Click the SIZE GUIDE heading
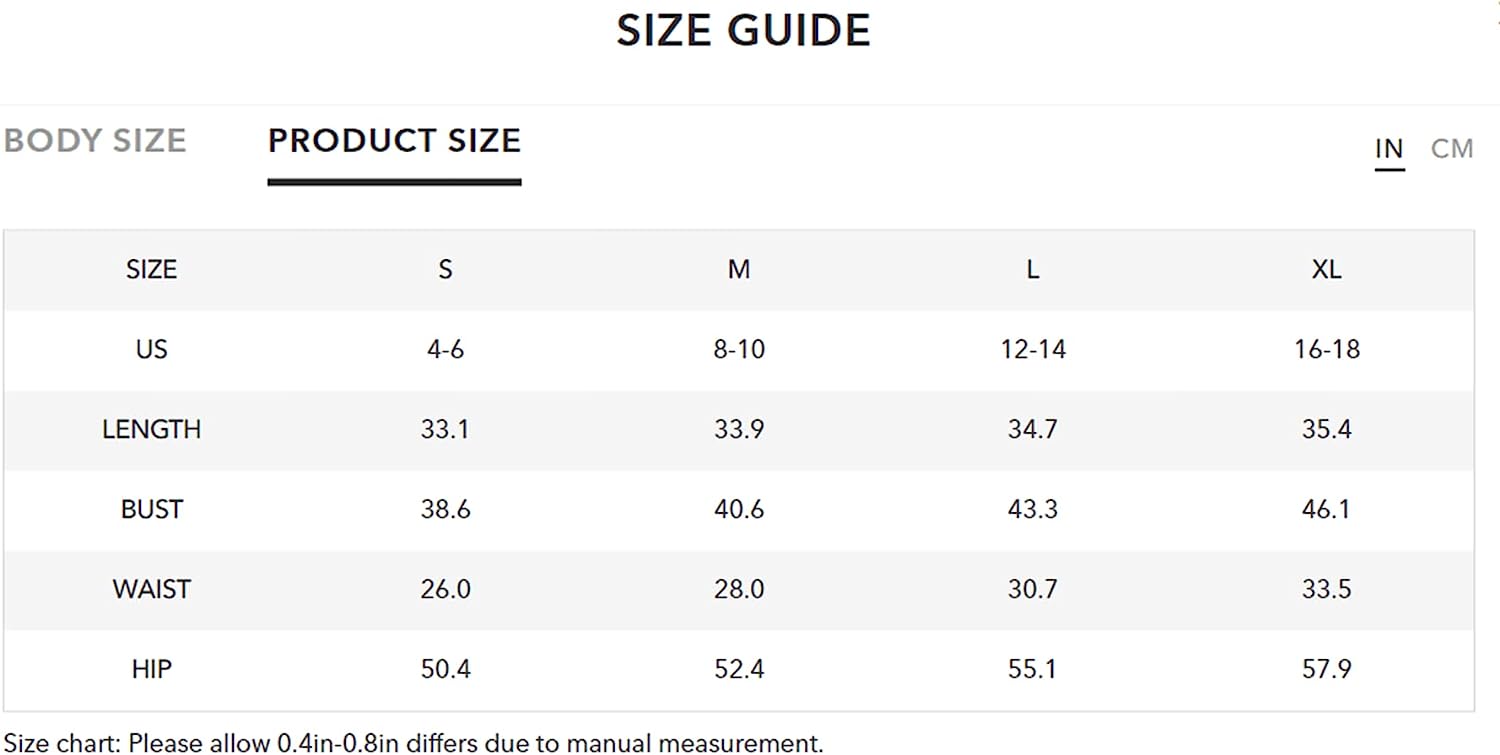Viewport: 1500px width, 755px height. (743, 30)
